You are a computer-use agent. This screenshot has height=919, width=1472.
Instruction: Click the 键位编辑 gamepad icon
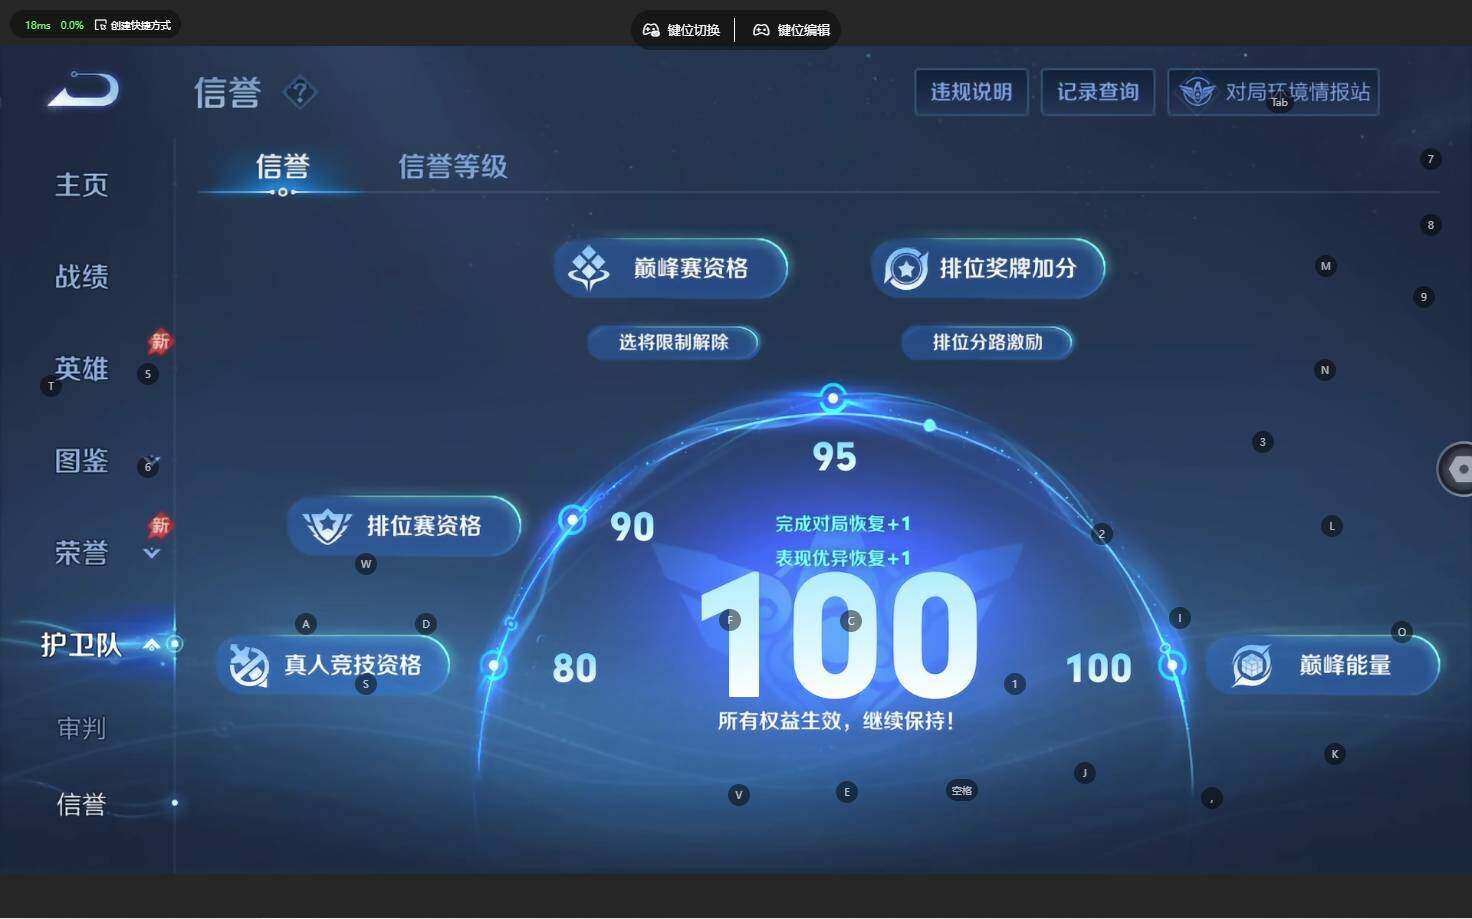(761, 30)
